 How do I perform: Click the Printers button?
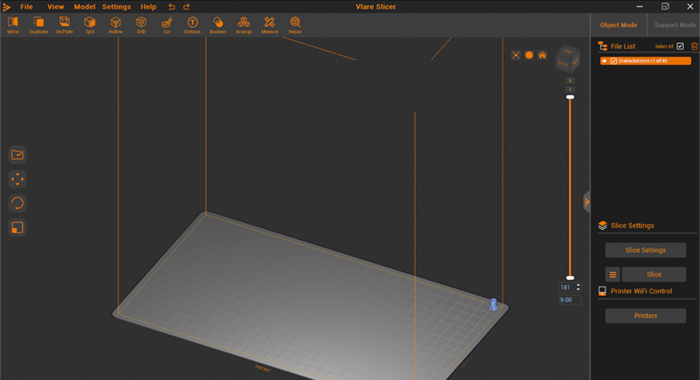(646, 316)
